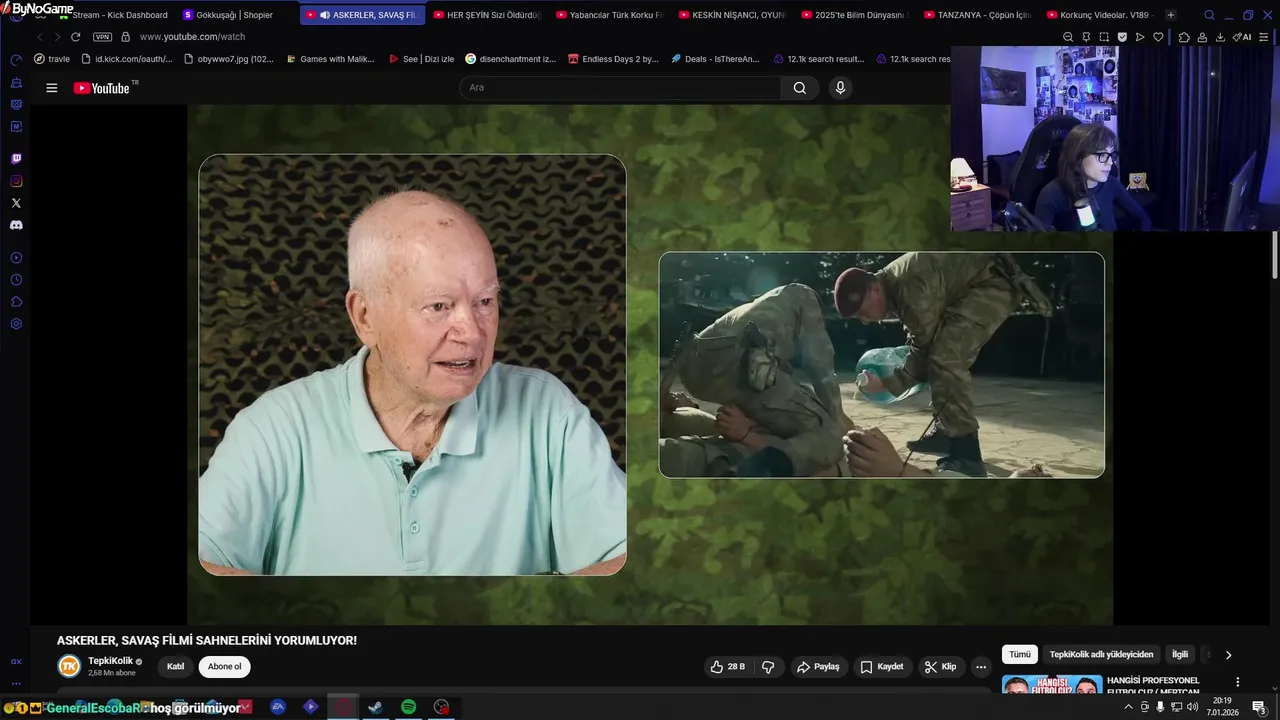Click the page vertical scrollbar
The image size is (1280, 720).
pyautogui.click(x=1275, y=255)
